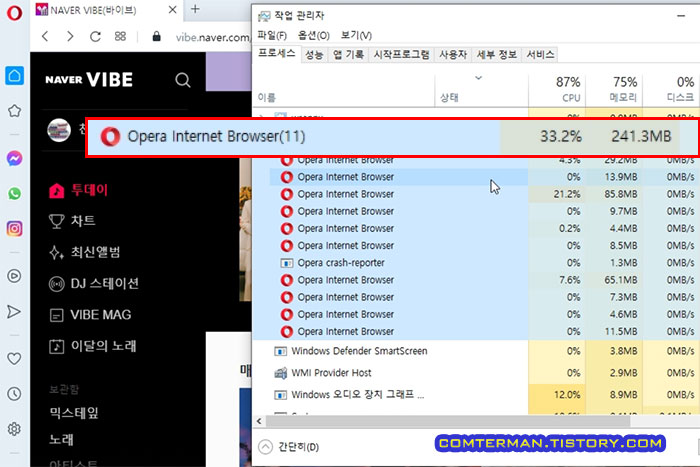Screen dimensions: 700x467
Task: Click the Opera logo menu icon
Action: click(14, 13)
